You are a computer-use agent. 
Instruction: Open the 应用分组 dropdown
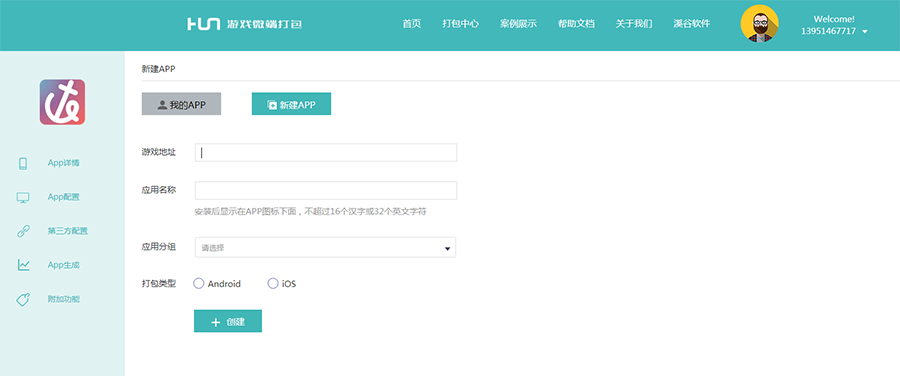point(325,247)
